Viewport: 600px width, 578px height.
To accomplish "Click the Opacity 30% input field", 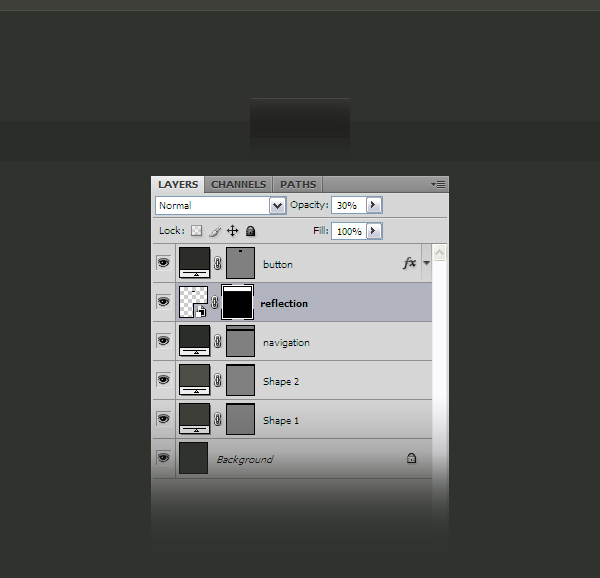I will coord(349,205).
